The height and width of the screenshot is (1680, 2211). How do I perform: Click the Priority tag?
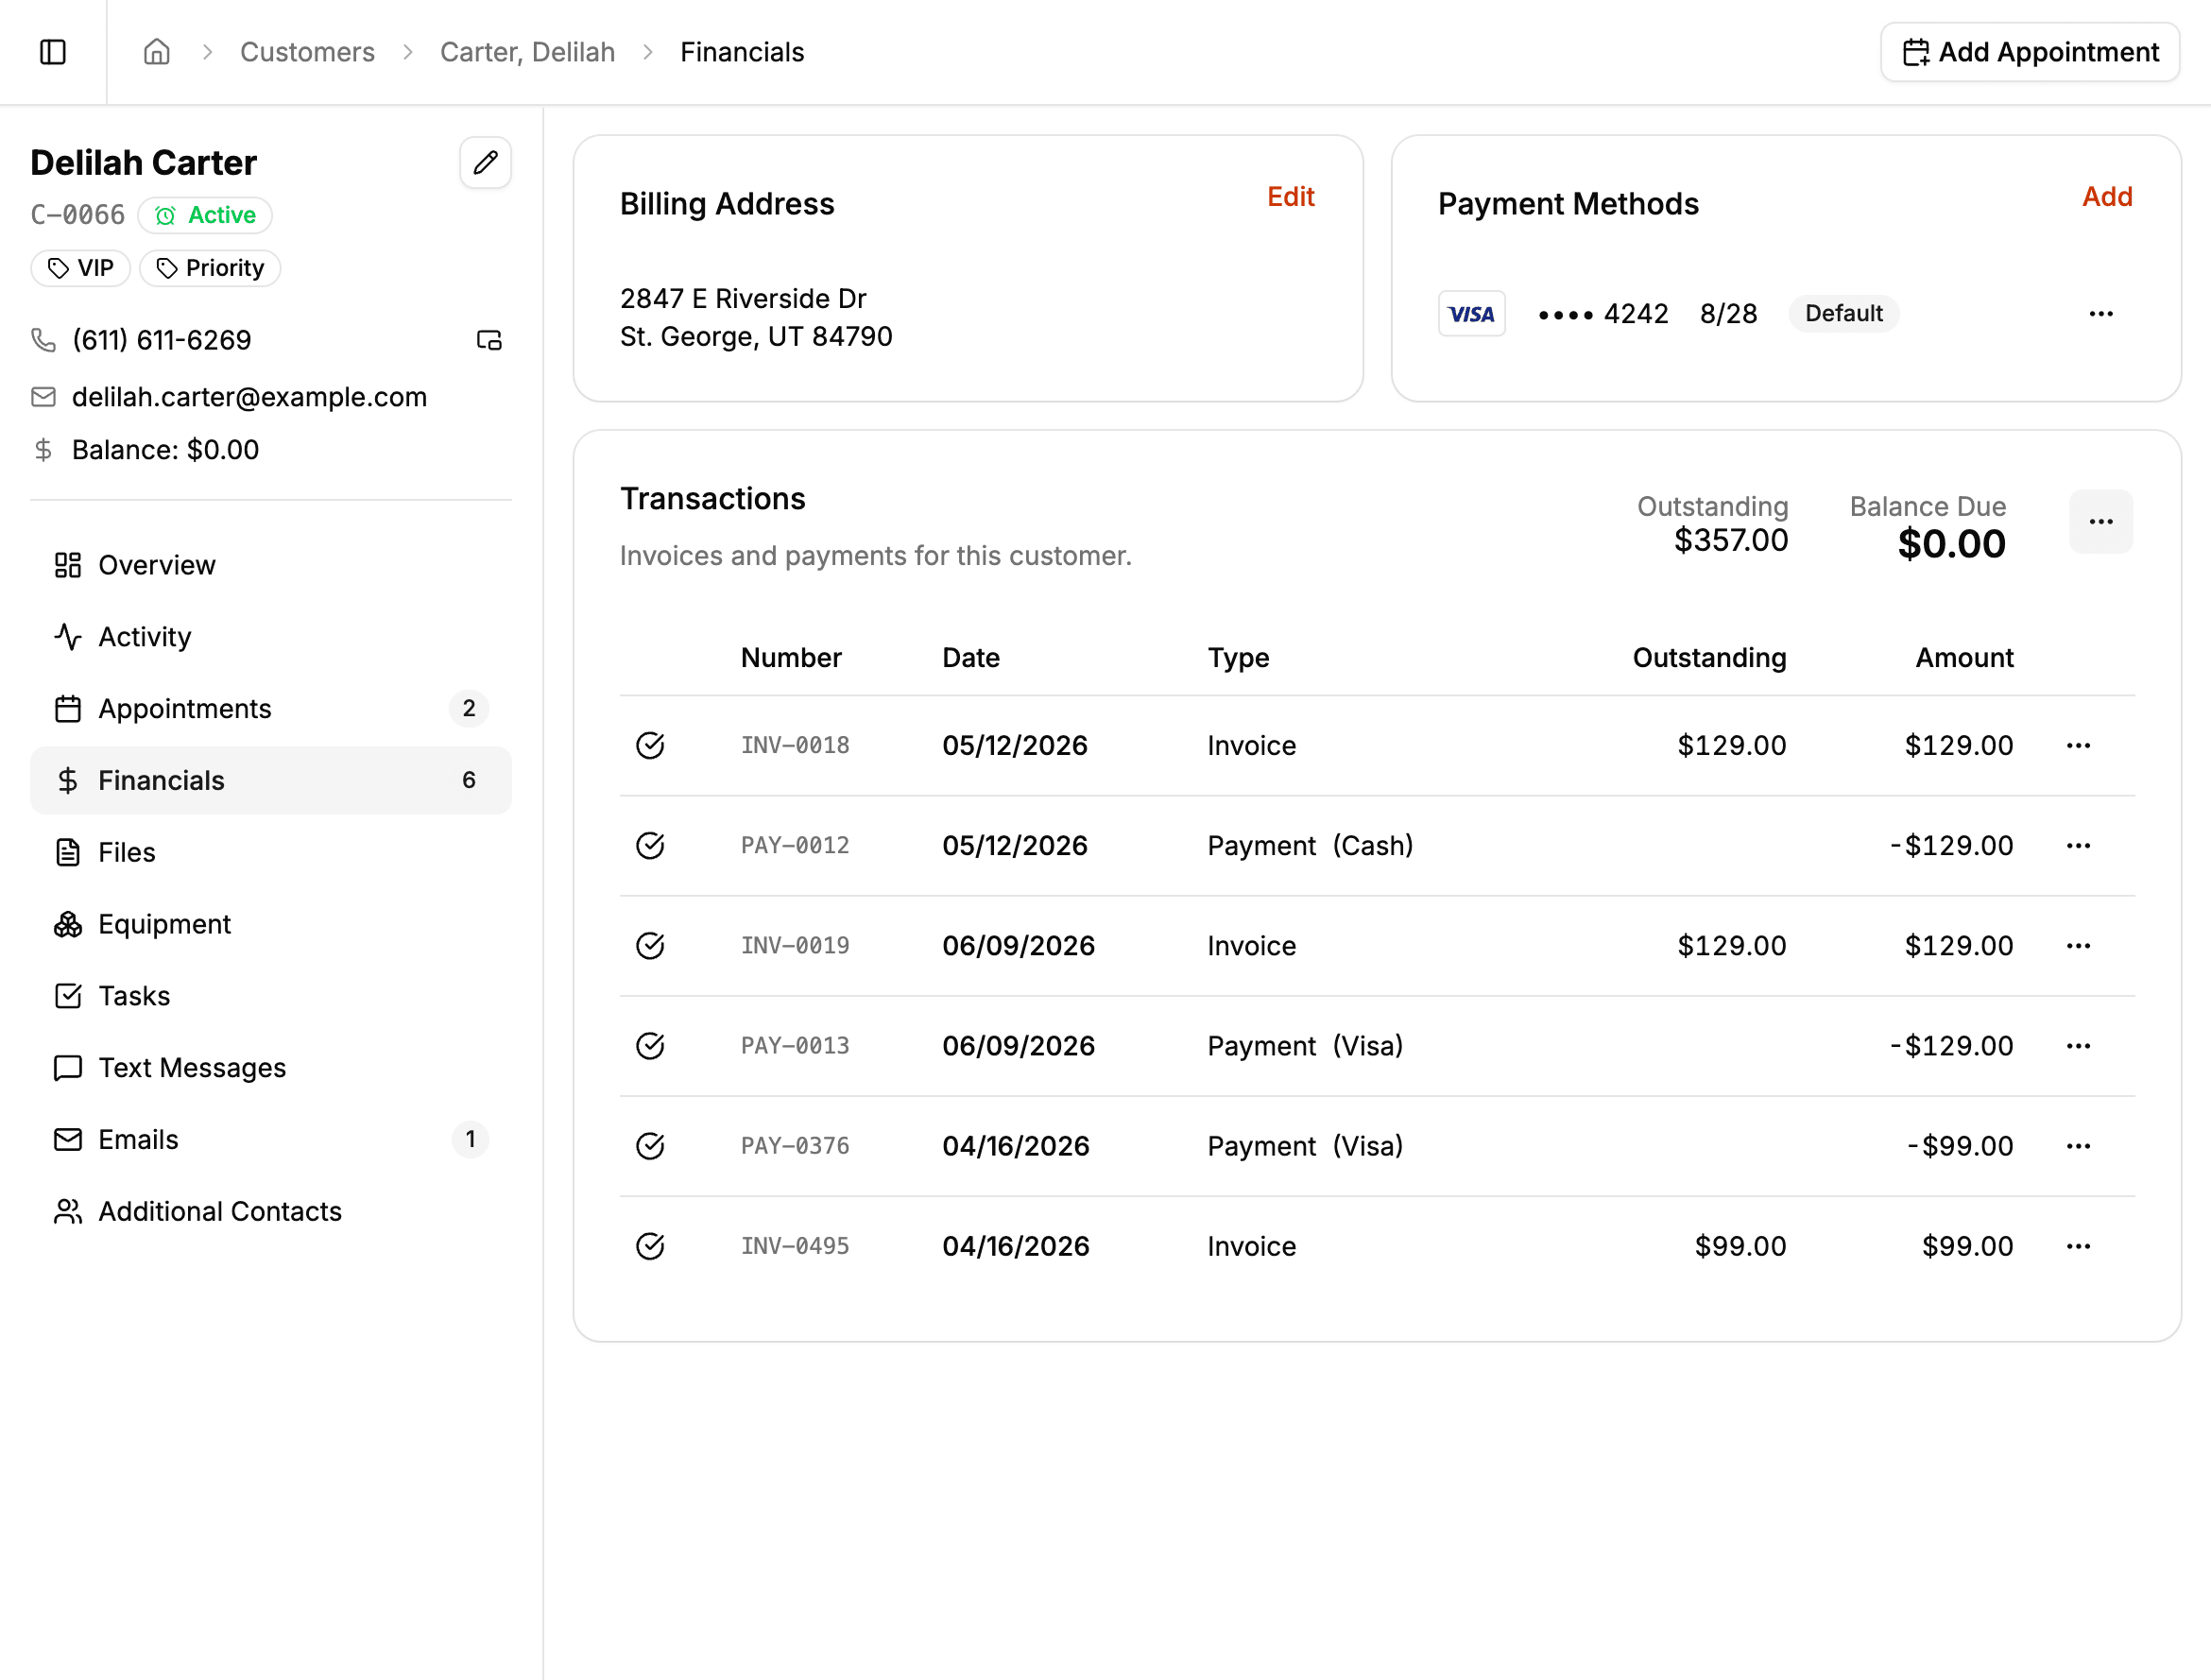(x=210, y=268)
